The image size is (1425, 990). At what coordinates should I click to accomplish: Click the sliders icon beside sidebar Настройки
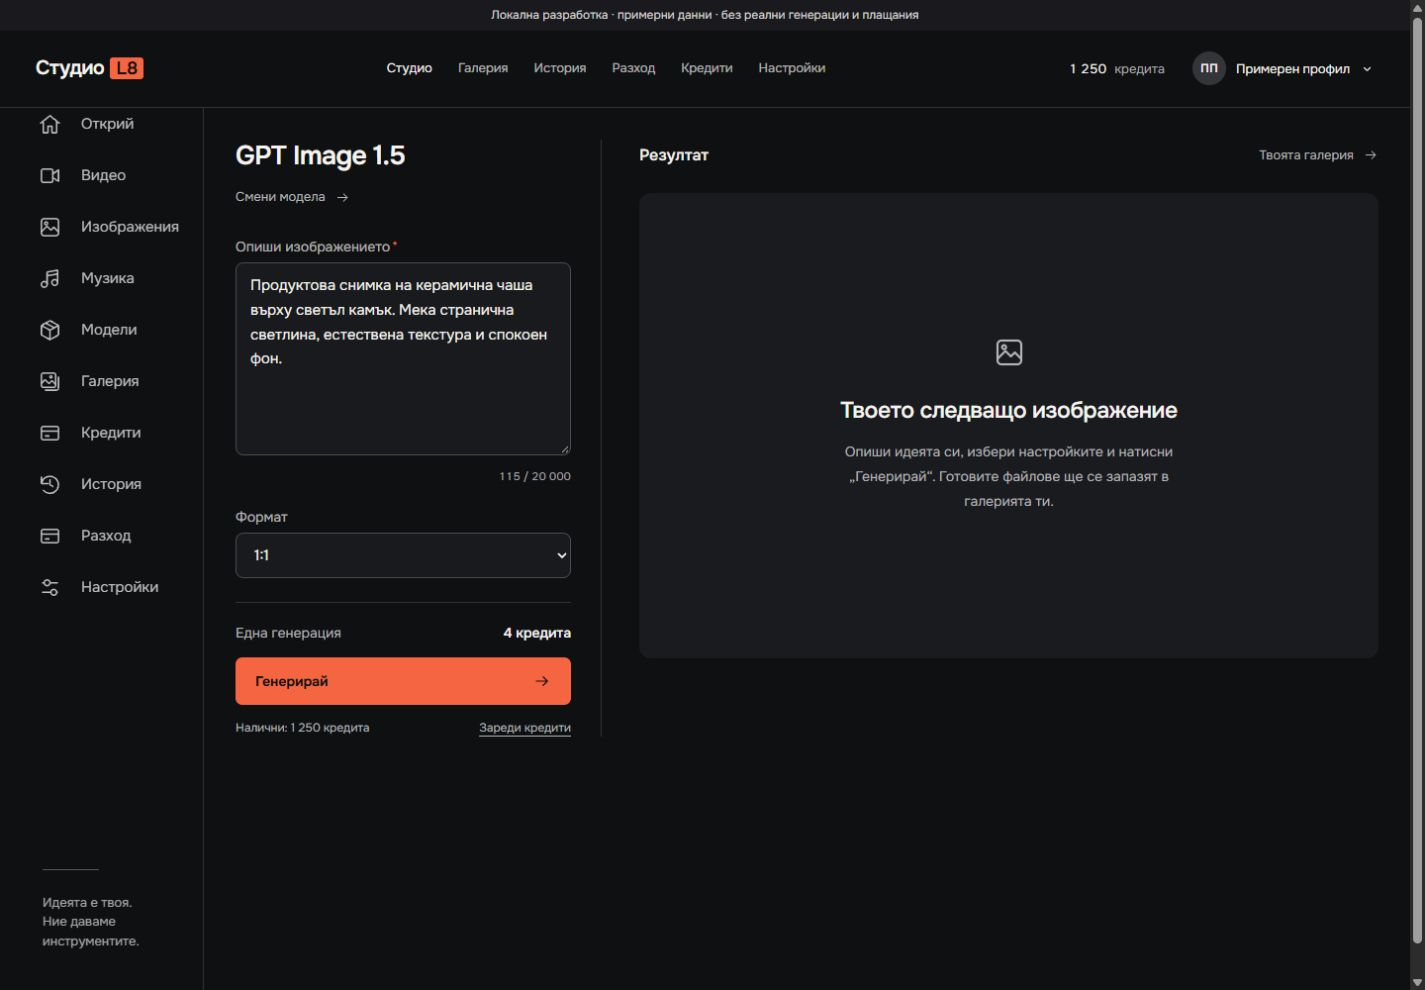[x=50, y=587]
